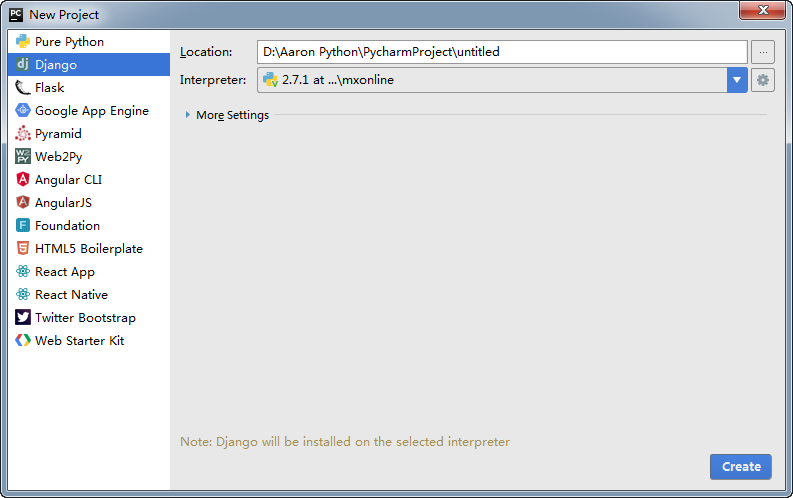Image resolution: width=793 pixels, height=498 pixels.
Task: Select Angular CLI project type
Action: [89, 179]
